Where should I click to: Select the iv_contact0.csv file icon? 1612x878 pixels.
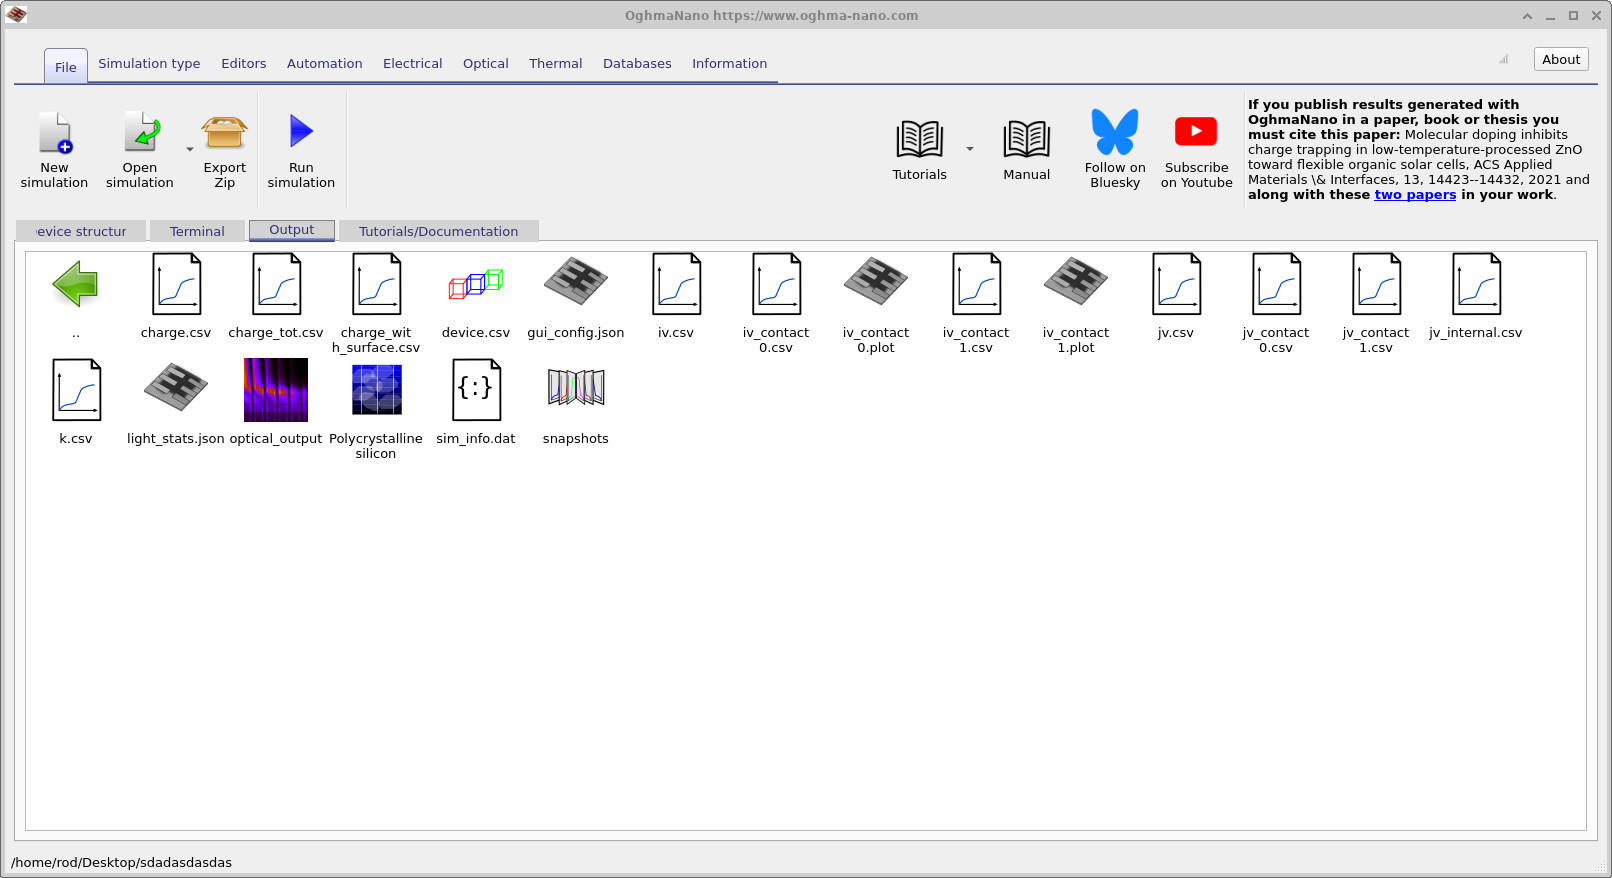[x=777, y=284]
